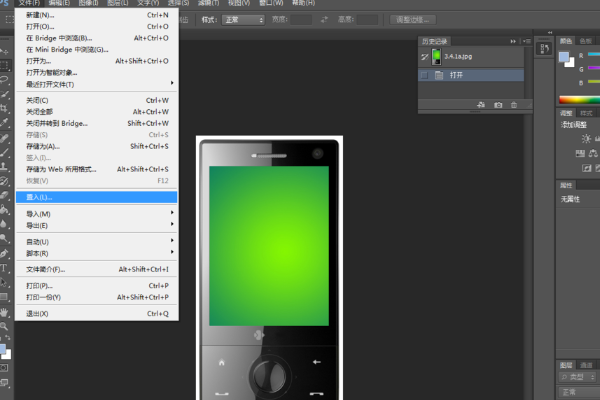Select the Paint Bucket tool
Screen dimensions: 600x400
click(x=5, y=209)
